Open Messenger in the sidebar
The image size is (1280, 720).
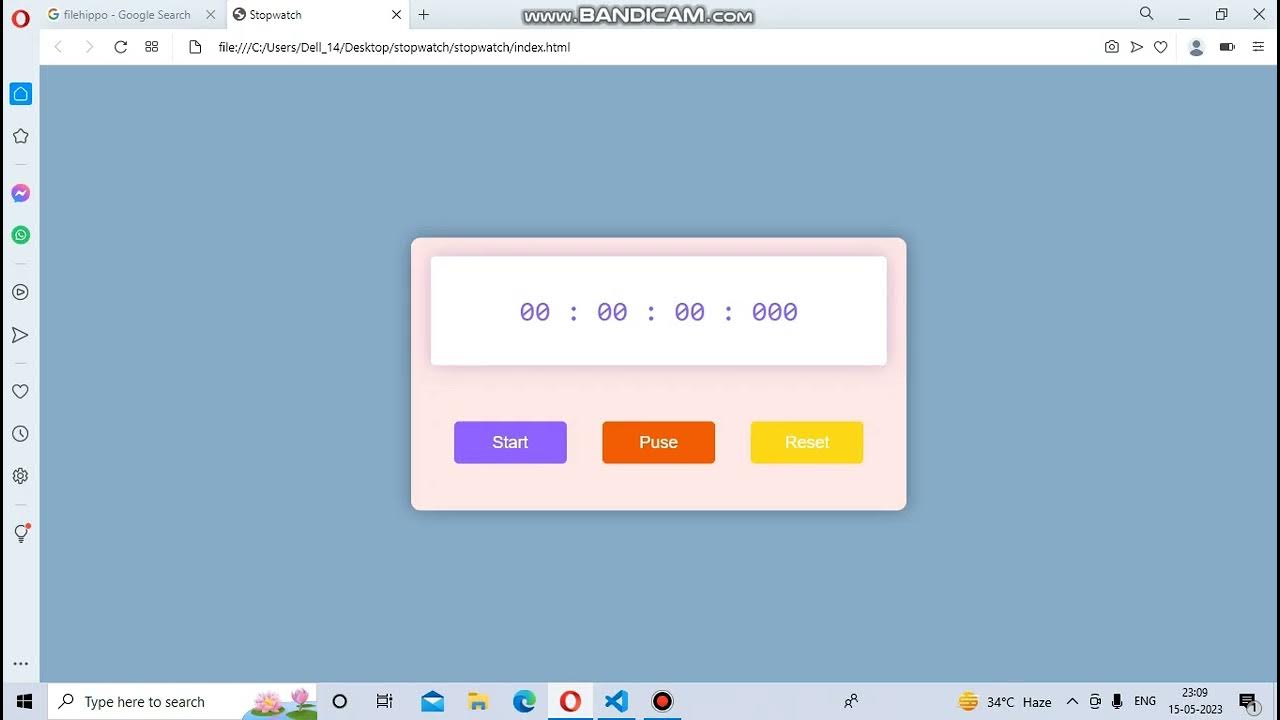pyautogui.click(x=20, y=193)
